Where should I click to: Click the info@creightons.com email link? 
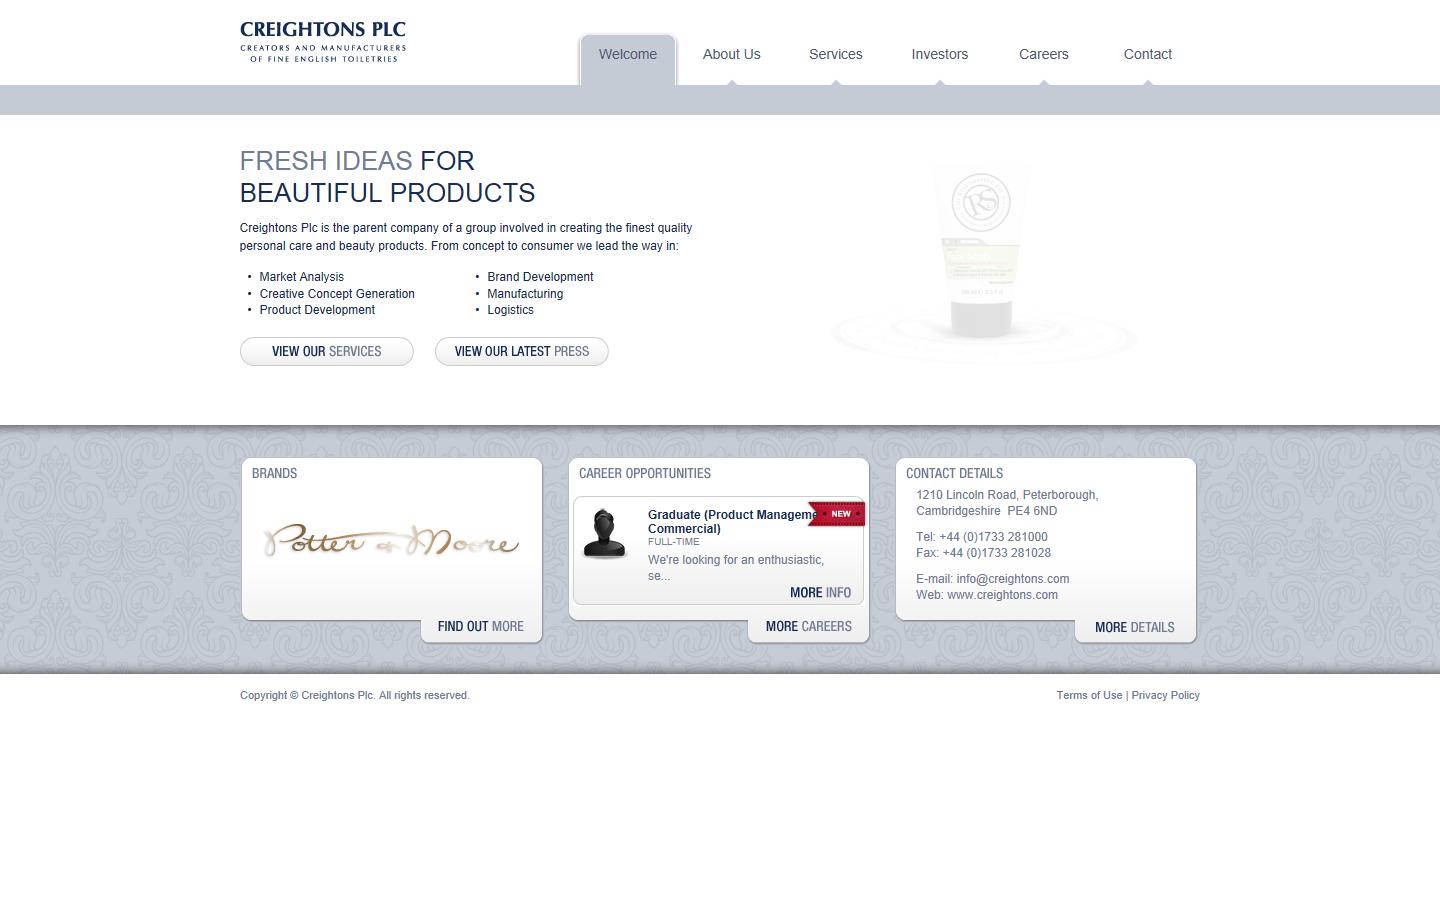click(x=1012, y=578)
